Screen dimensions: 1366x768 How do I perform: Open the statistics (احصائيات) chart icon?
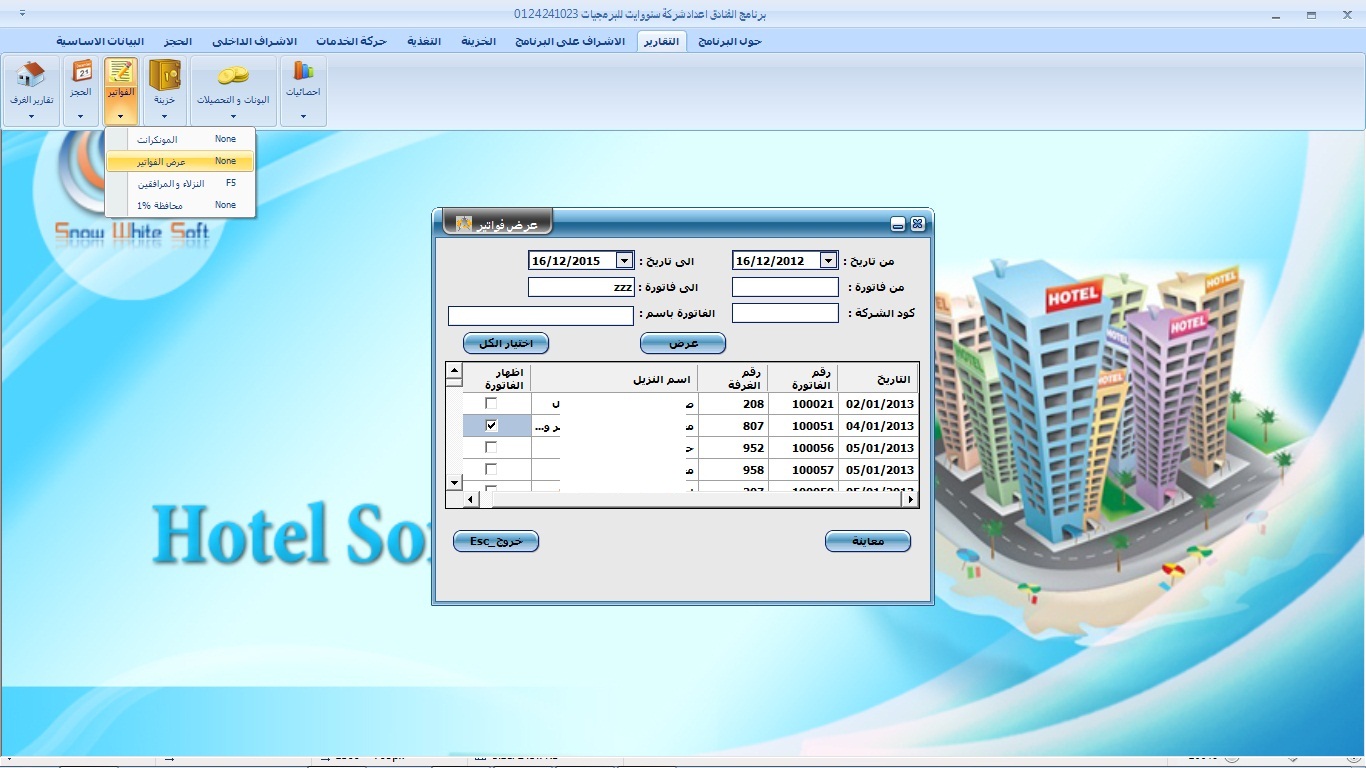pyautogui.click(x=303, y=72)
